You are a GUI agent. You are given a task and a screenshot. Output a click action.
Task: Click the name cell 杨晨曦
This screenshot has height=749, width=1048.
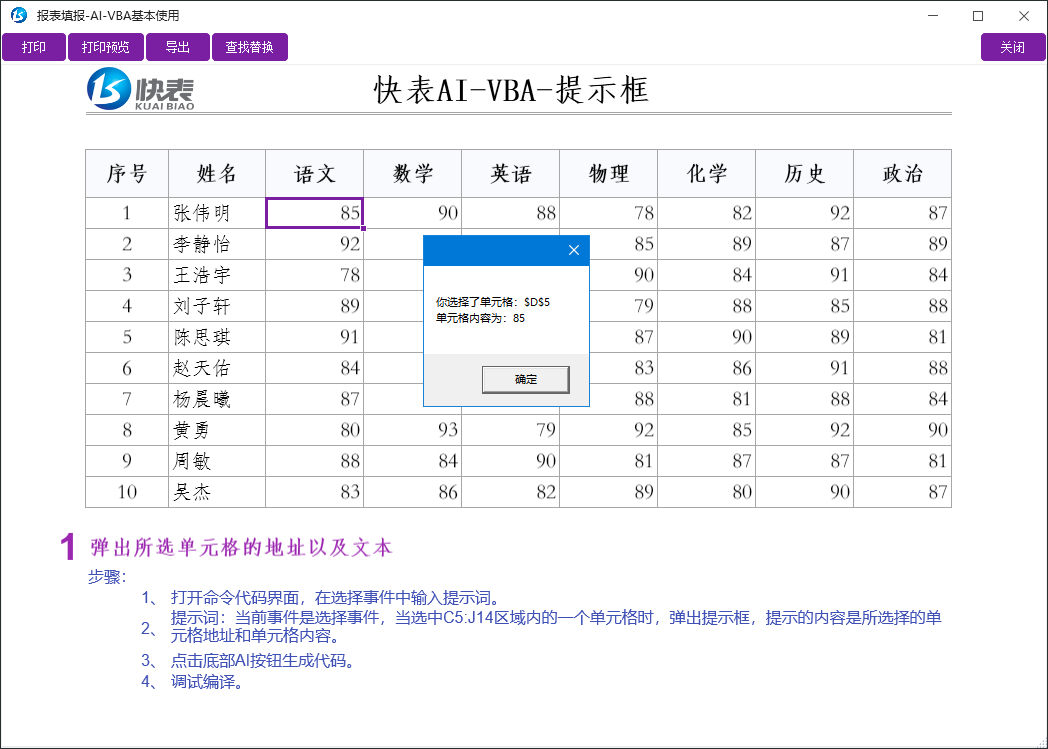click(217, 399)
